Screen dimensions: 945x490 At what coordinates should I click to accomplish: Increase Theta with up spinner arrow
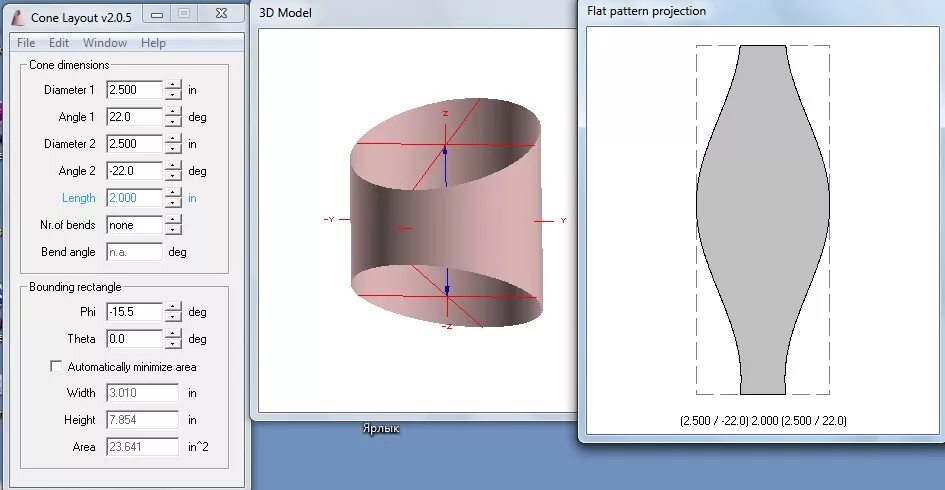pos(173,335)
